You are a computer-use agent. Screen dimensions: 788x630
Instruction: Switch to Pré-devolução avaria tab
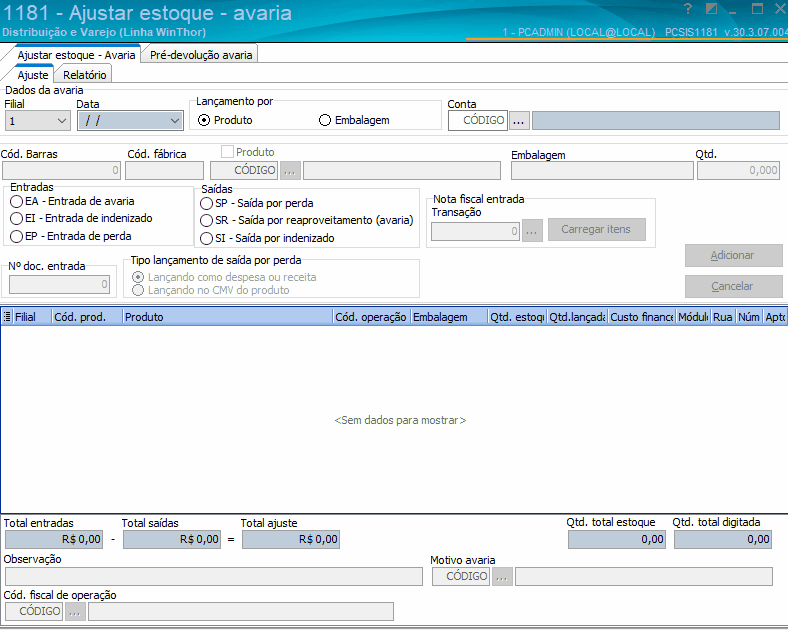pos(201,55)
